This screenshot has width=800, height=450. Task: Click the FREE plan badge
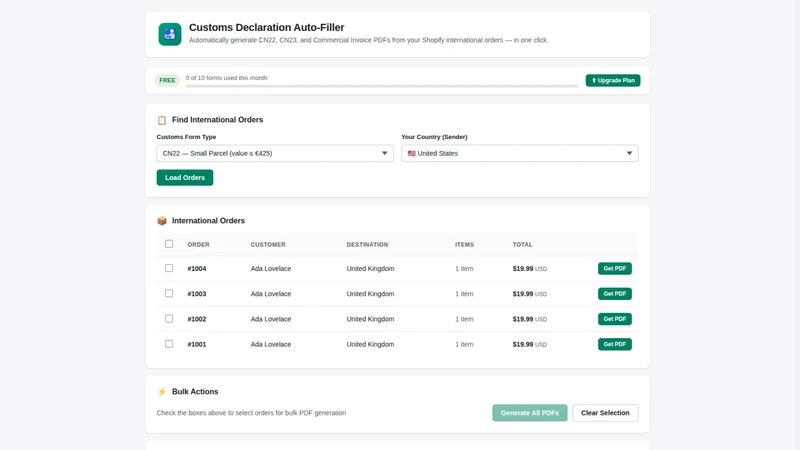click(x=167, y=81)
